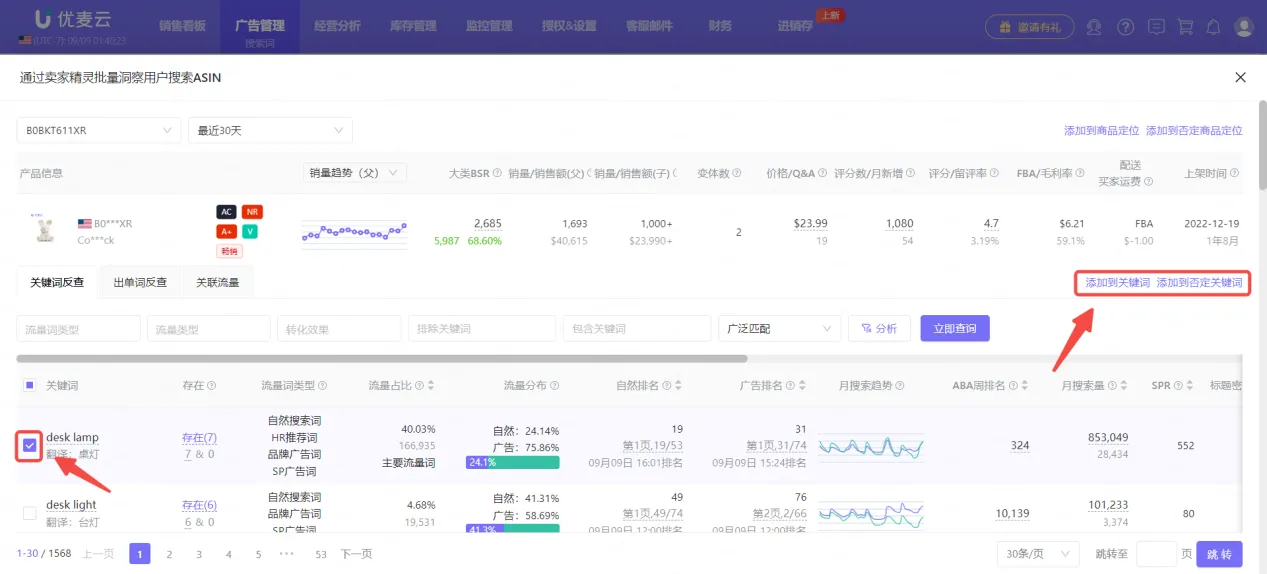Open 财务 in top navigation
1267x574 pixels.
coord(720,25)
